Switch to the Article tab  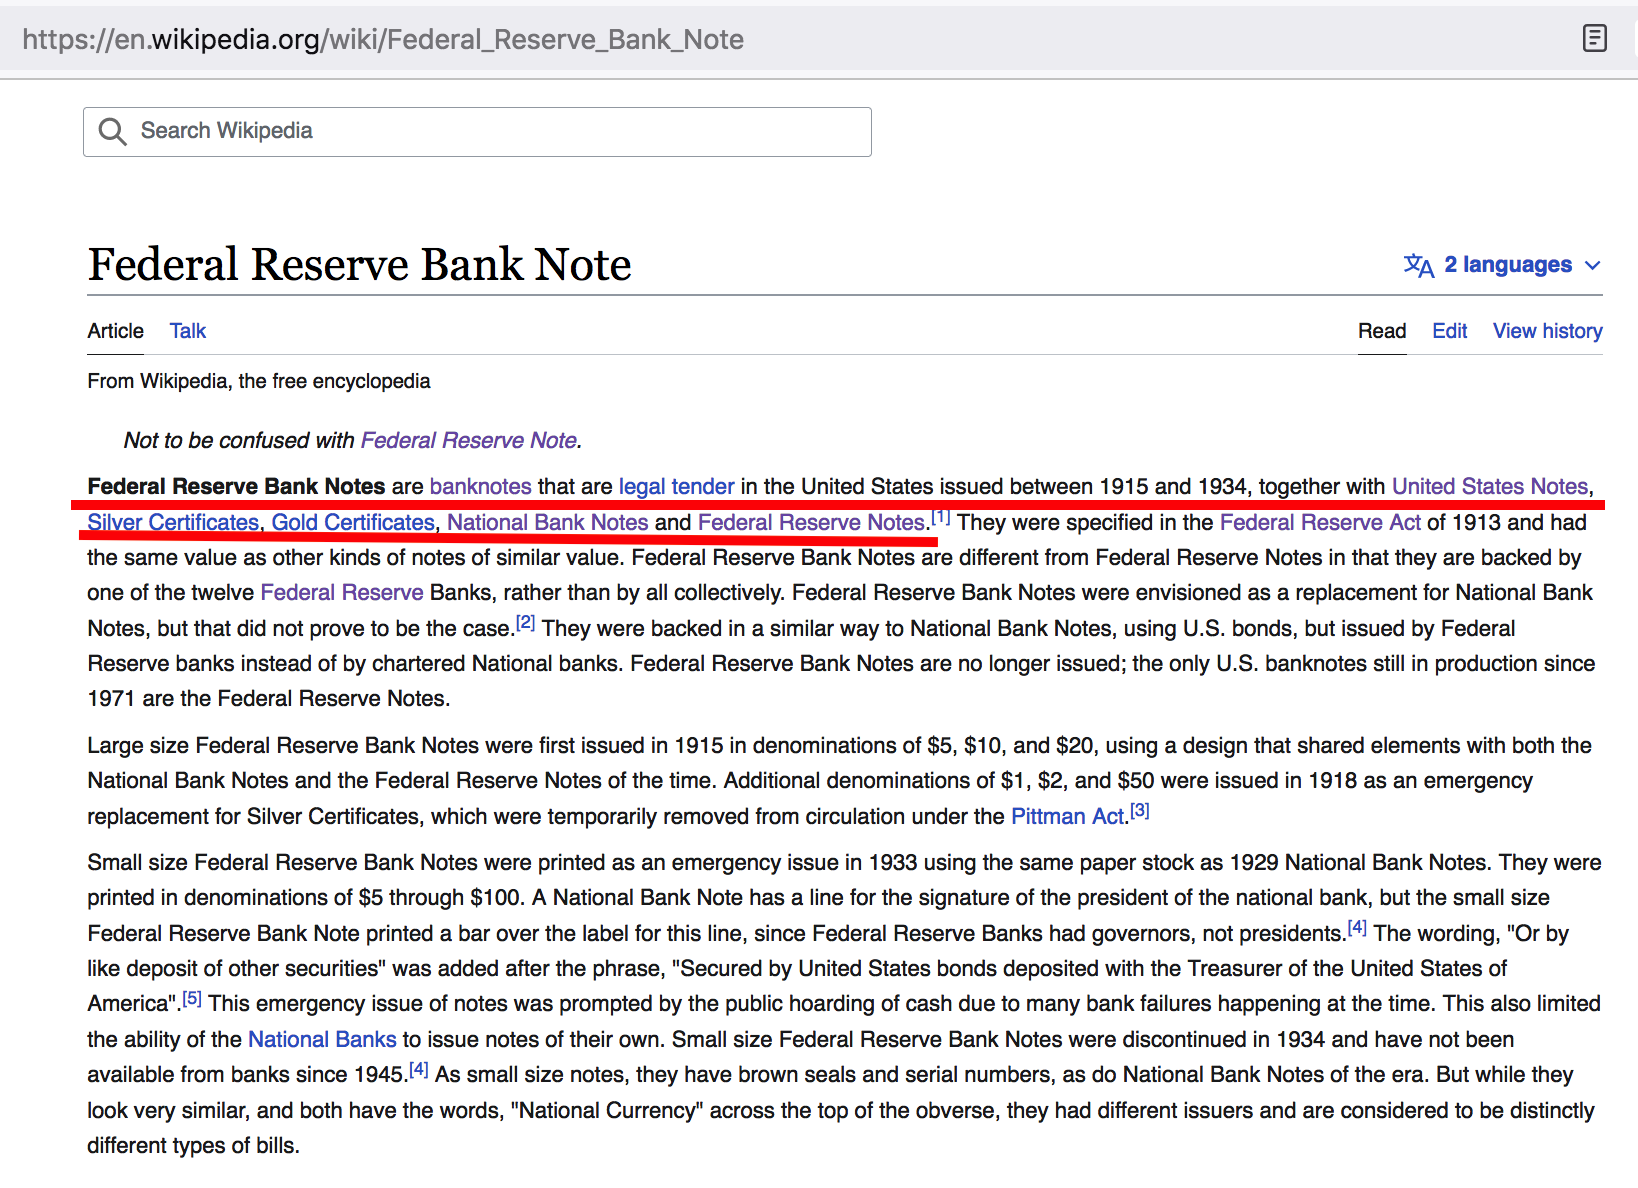[115, 331]
